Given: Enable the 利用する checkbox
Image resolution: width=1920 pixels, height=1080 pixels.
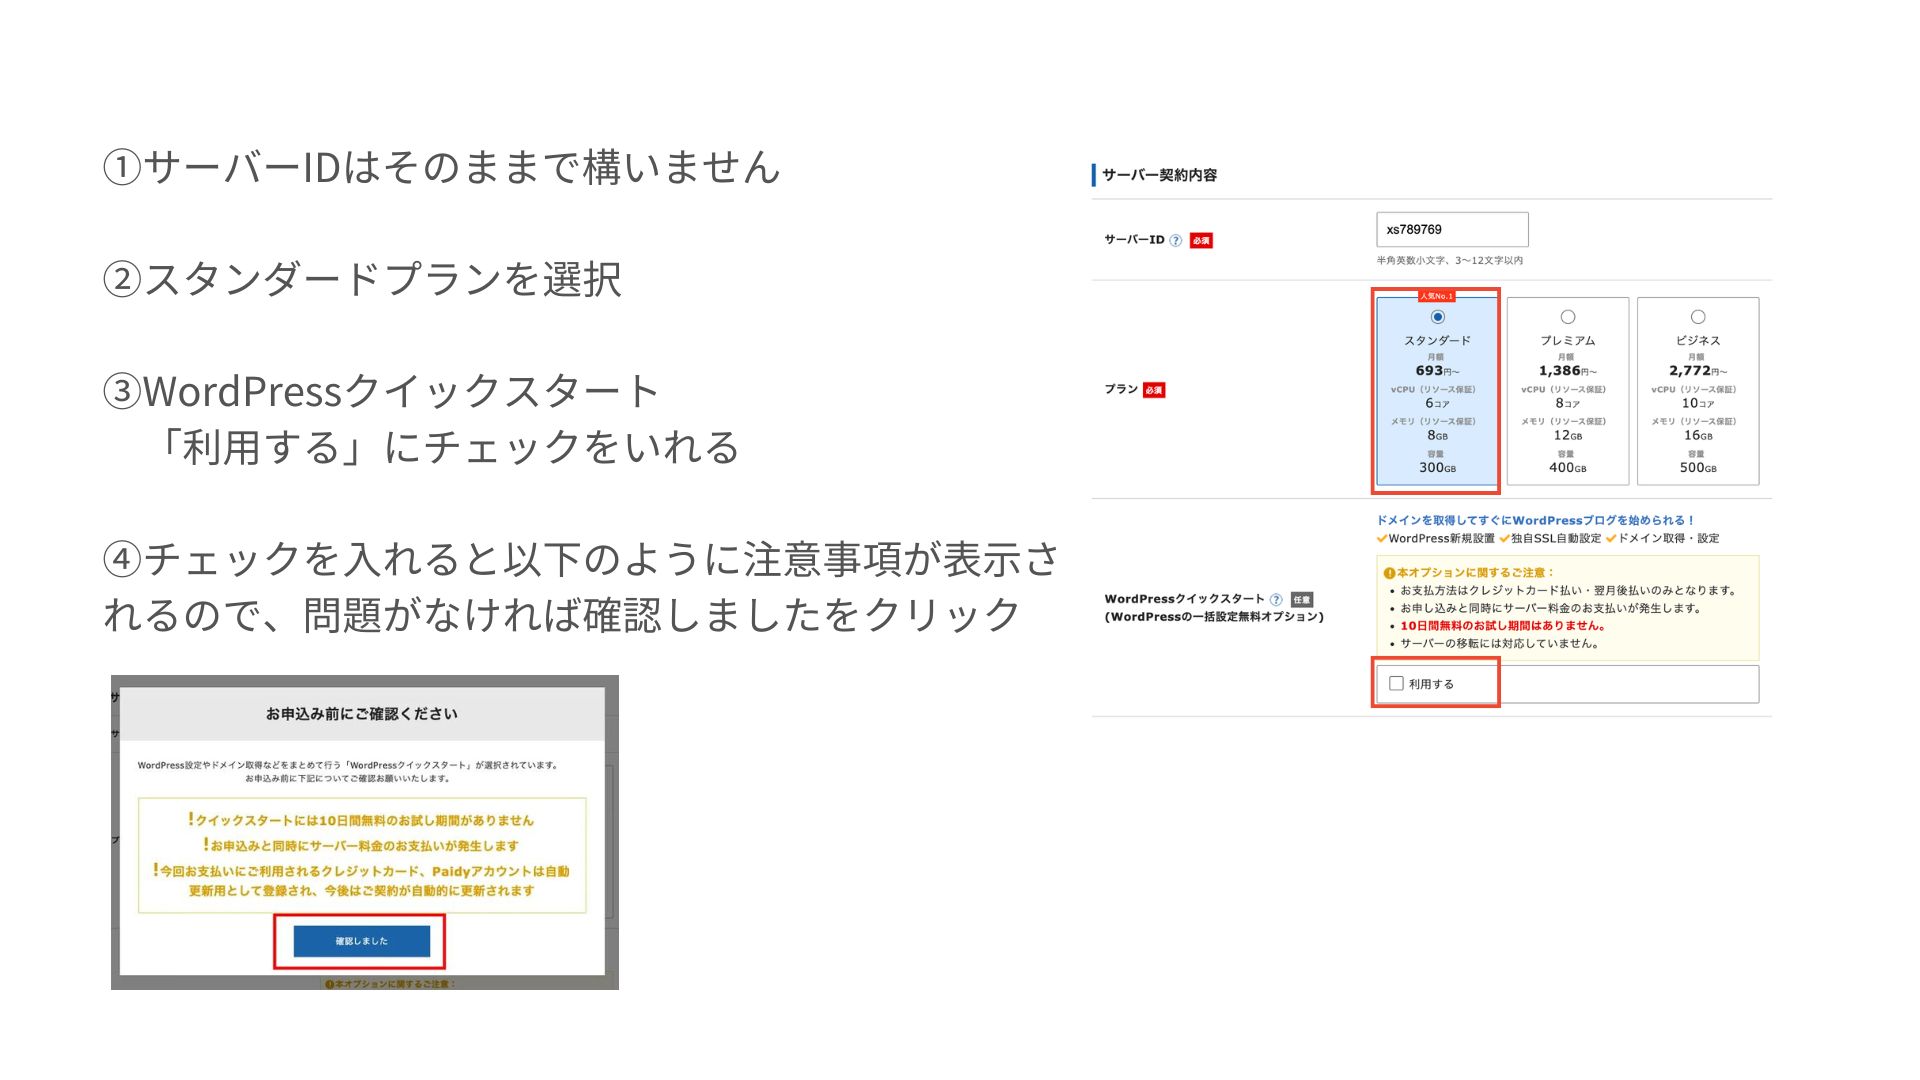Looking at the screenshot, I should coord(1396,683).
